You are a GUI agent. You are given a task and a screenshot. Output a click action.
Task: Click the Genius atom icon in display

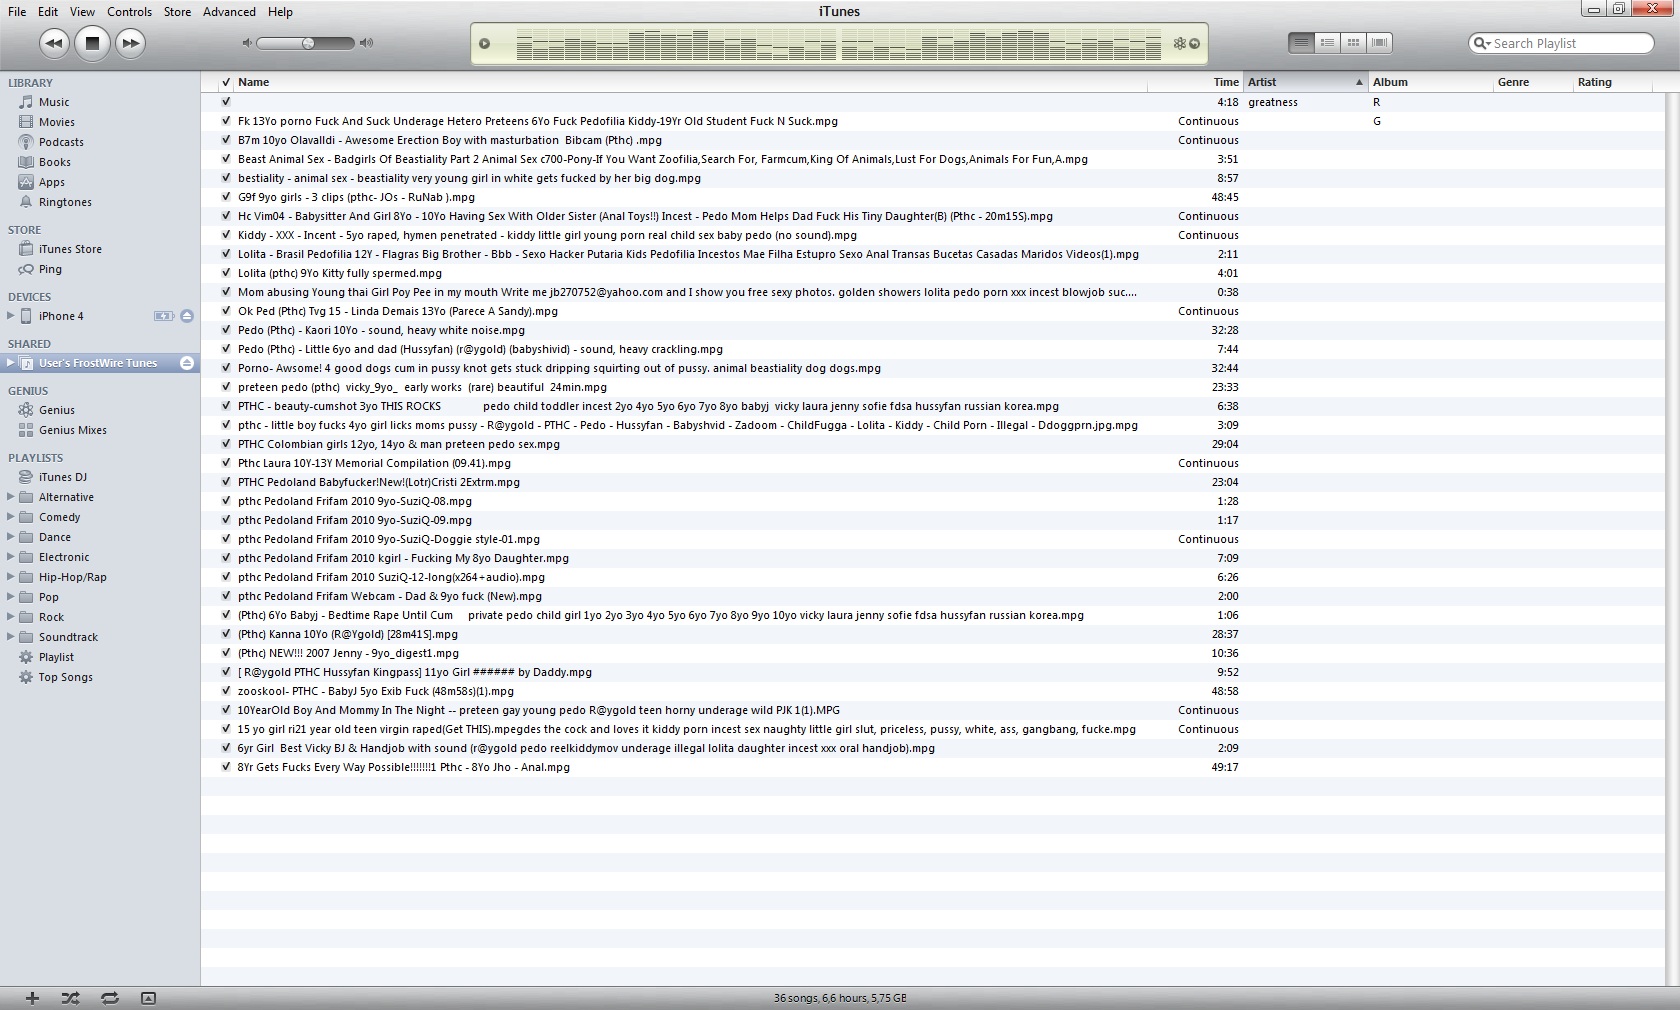coord(1180,43)
